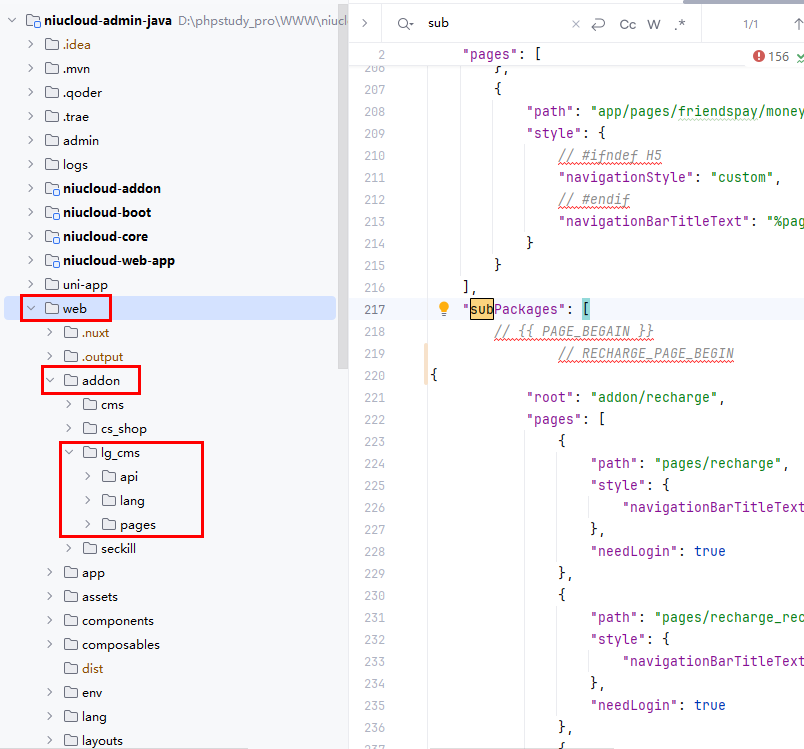Click the red error count indicator
This screenshot has height=749, width=804.
pyautogui.click(x=771, y=57)
